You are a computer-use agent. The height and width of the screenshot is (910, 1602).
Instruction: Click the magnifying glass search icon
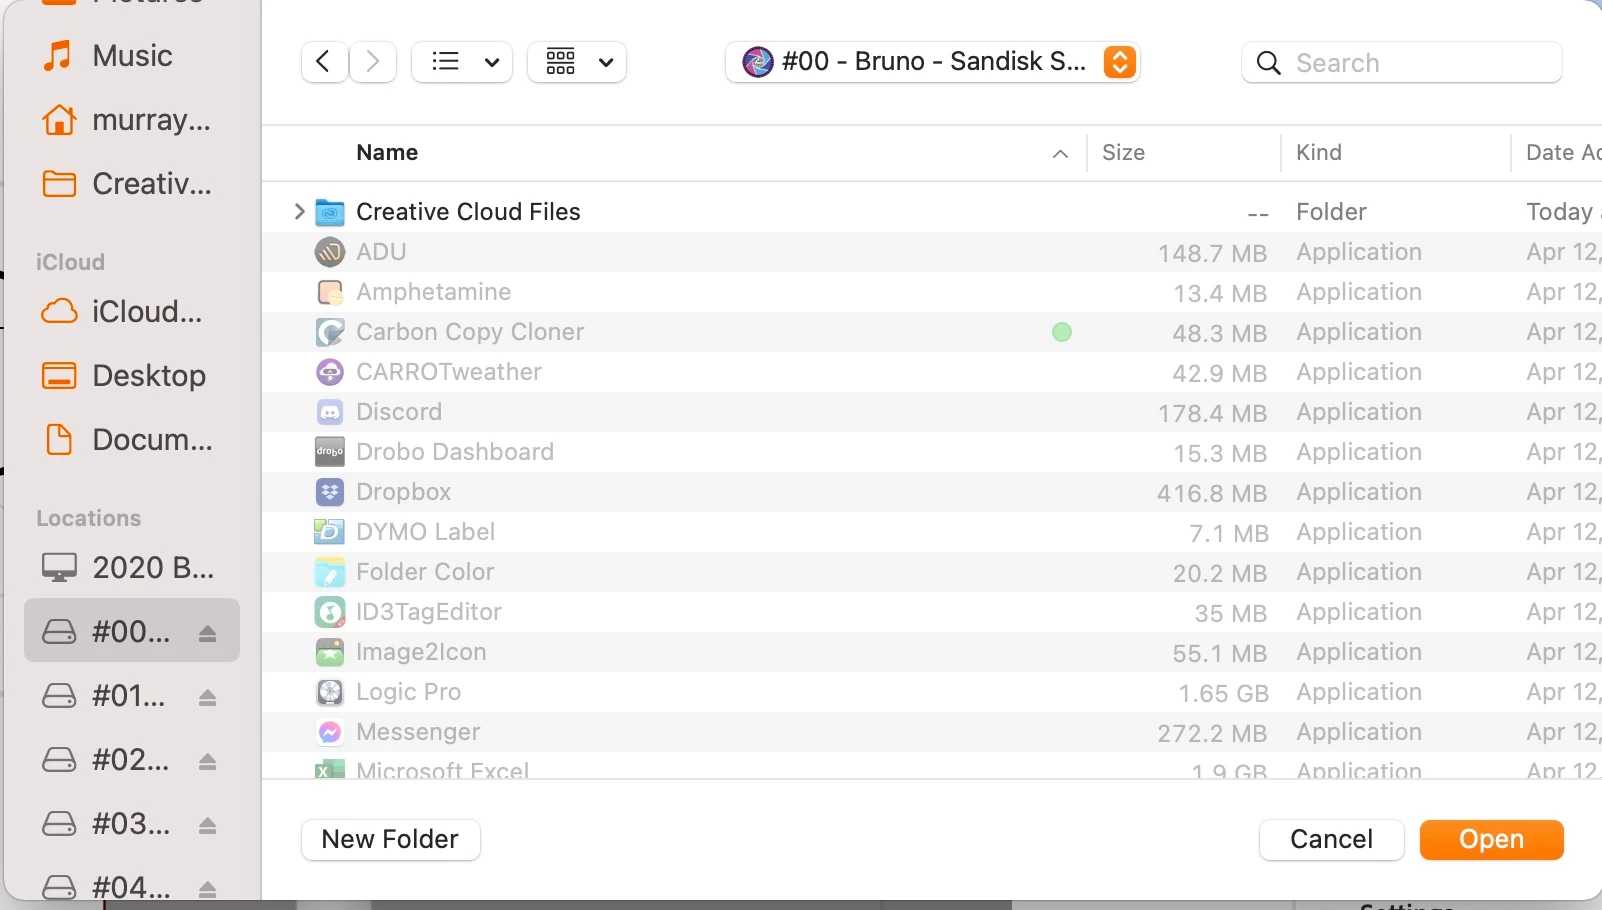1269,63
